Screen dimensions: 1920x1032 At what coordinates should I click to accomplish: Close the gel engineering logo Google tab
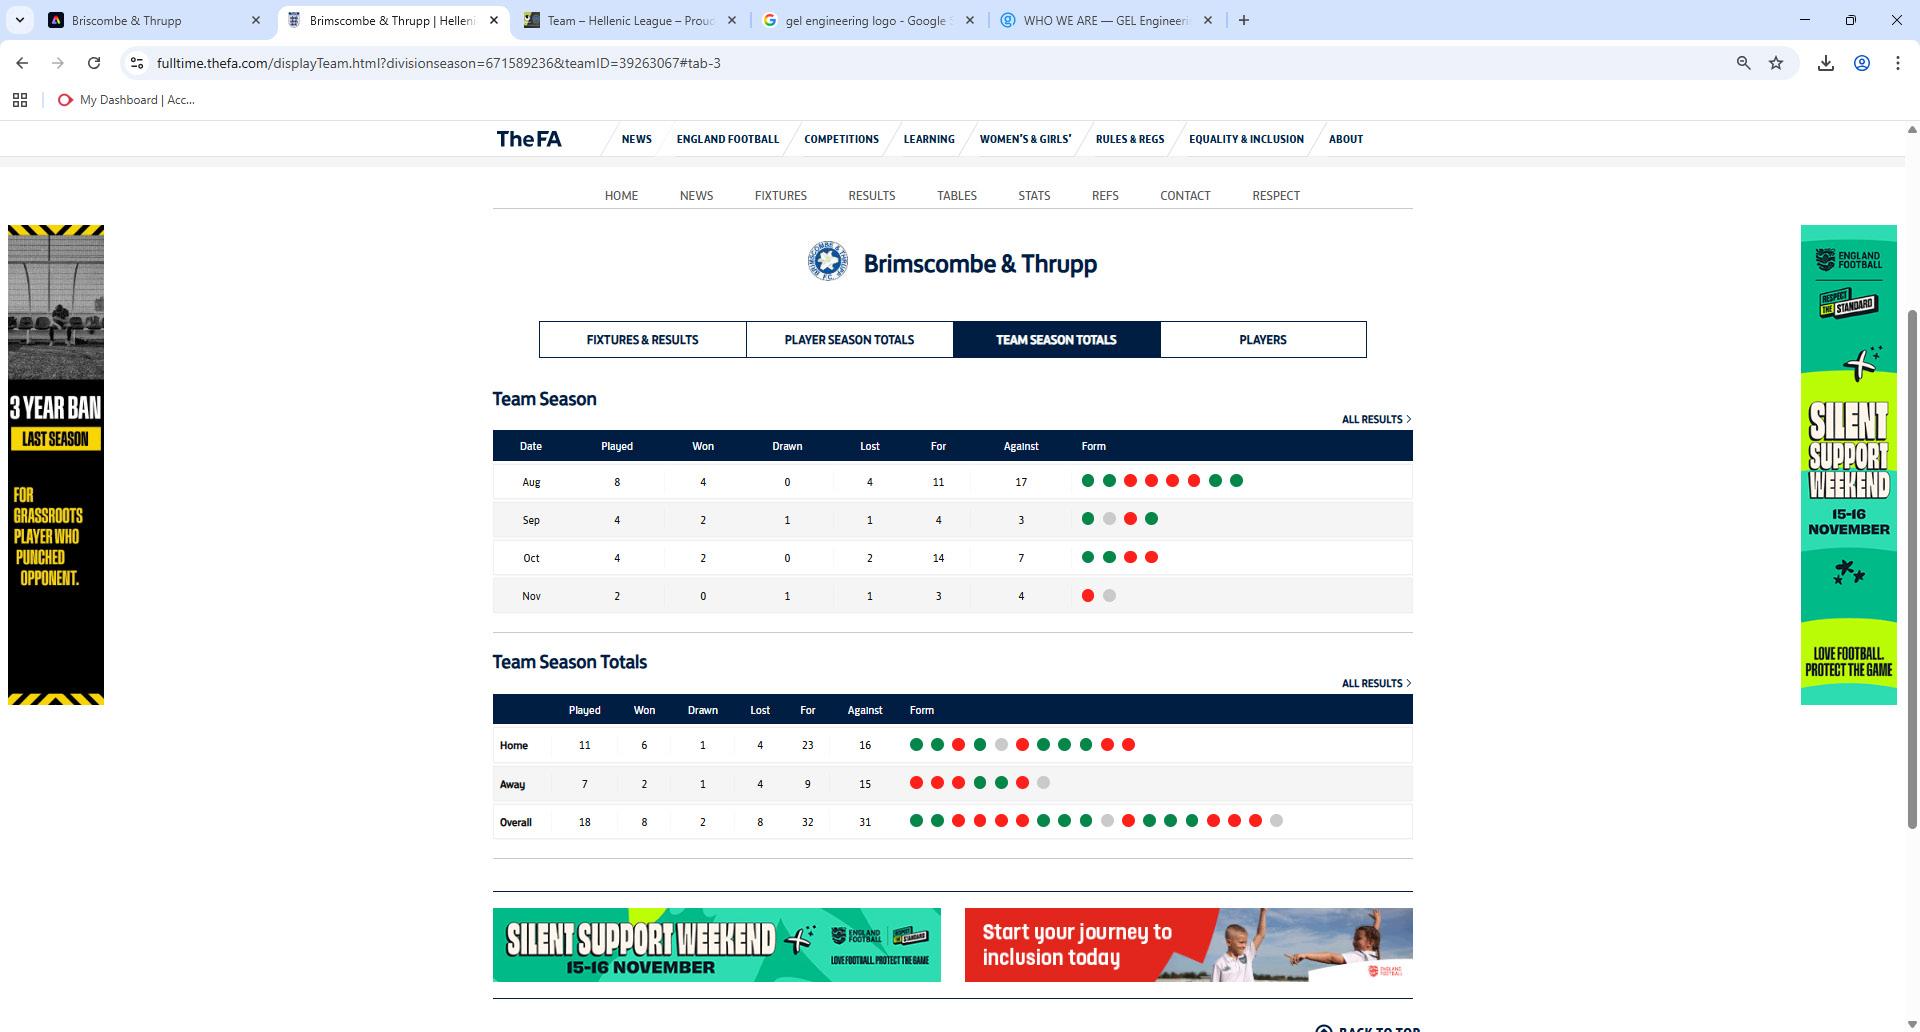(x=969, y=20)
